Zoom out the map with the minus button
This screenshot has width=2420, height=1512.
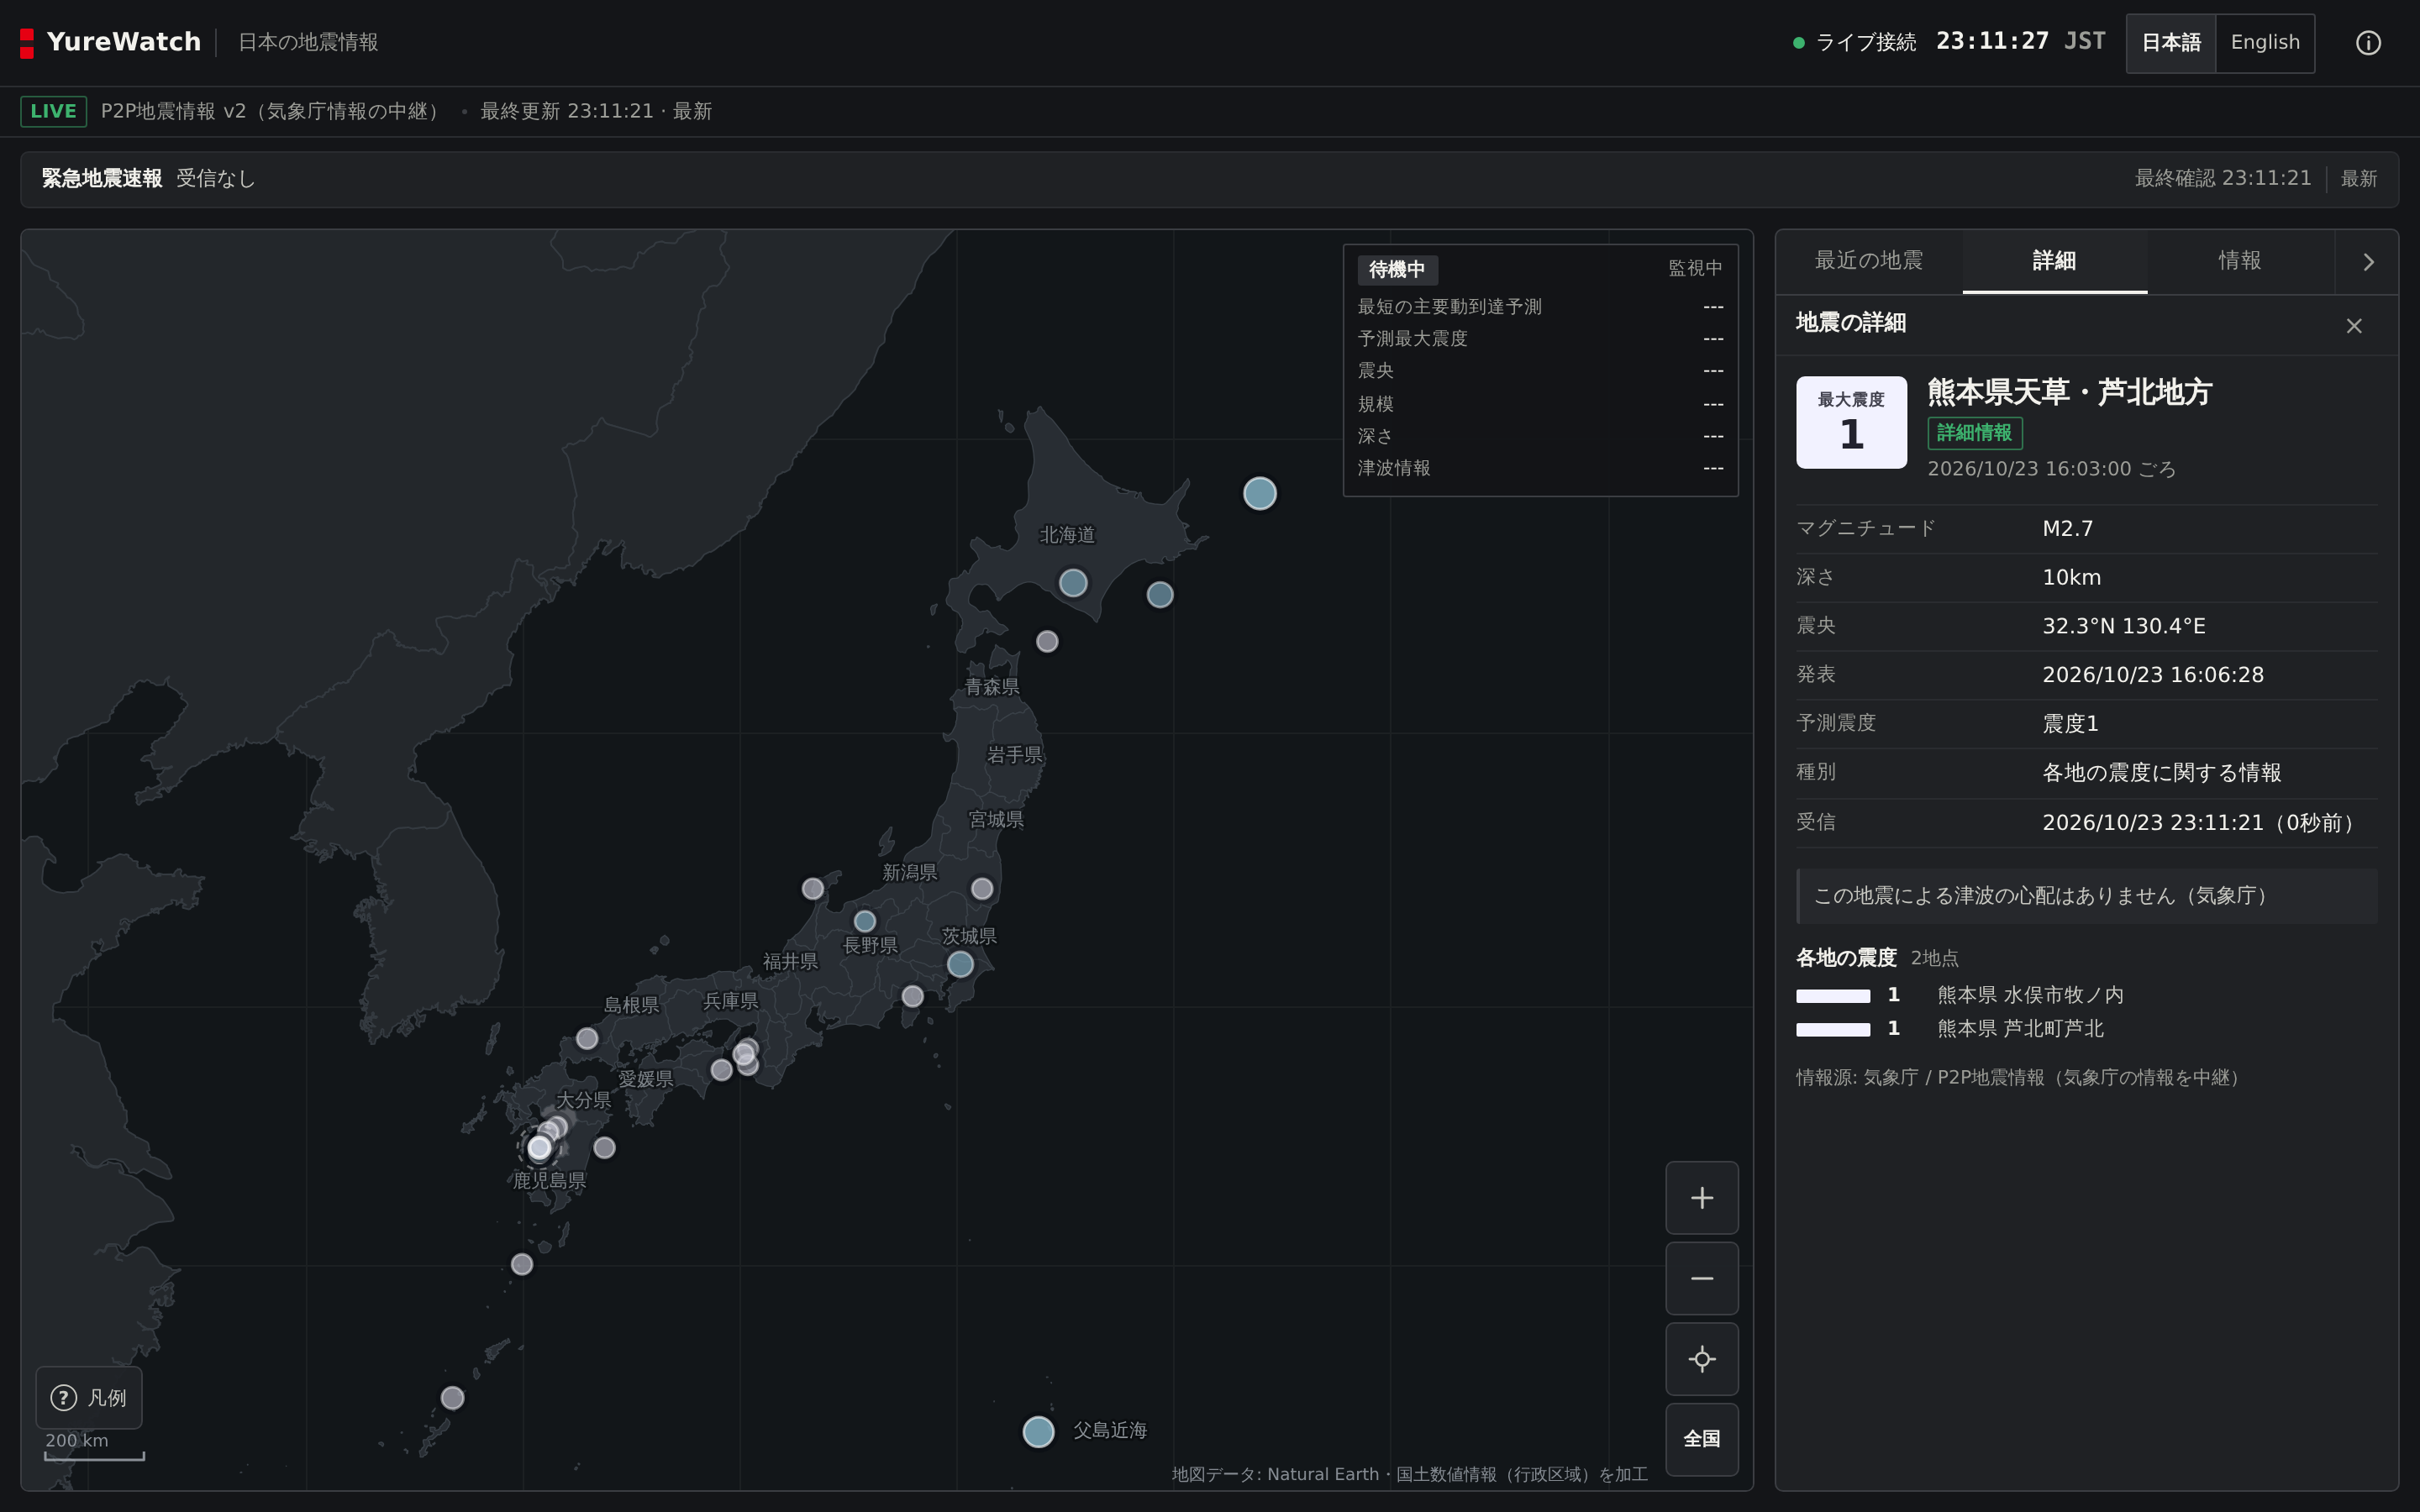pyautogui.click(x=1701, y=1278)
